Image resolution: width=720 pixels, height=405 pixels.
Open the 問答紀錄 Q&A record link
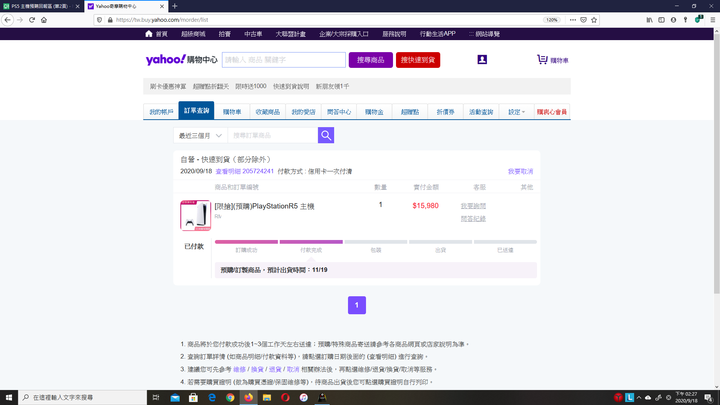pos(473,219)
